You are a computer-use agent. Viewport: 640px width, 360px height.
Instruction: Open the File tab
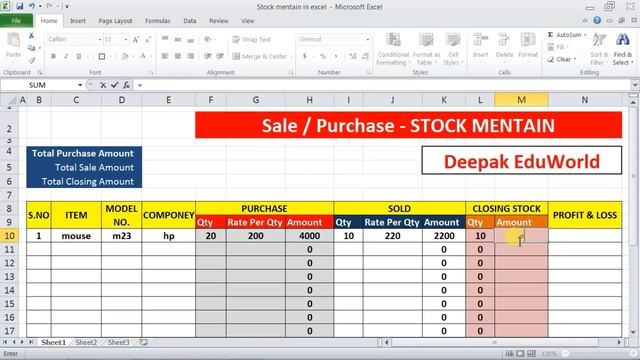[16, 21]
